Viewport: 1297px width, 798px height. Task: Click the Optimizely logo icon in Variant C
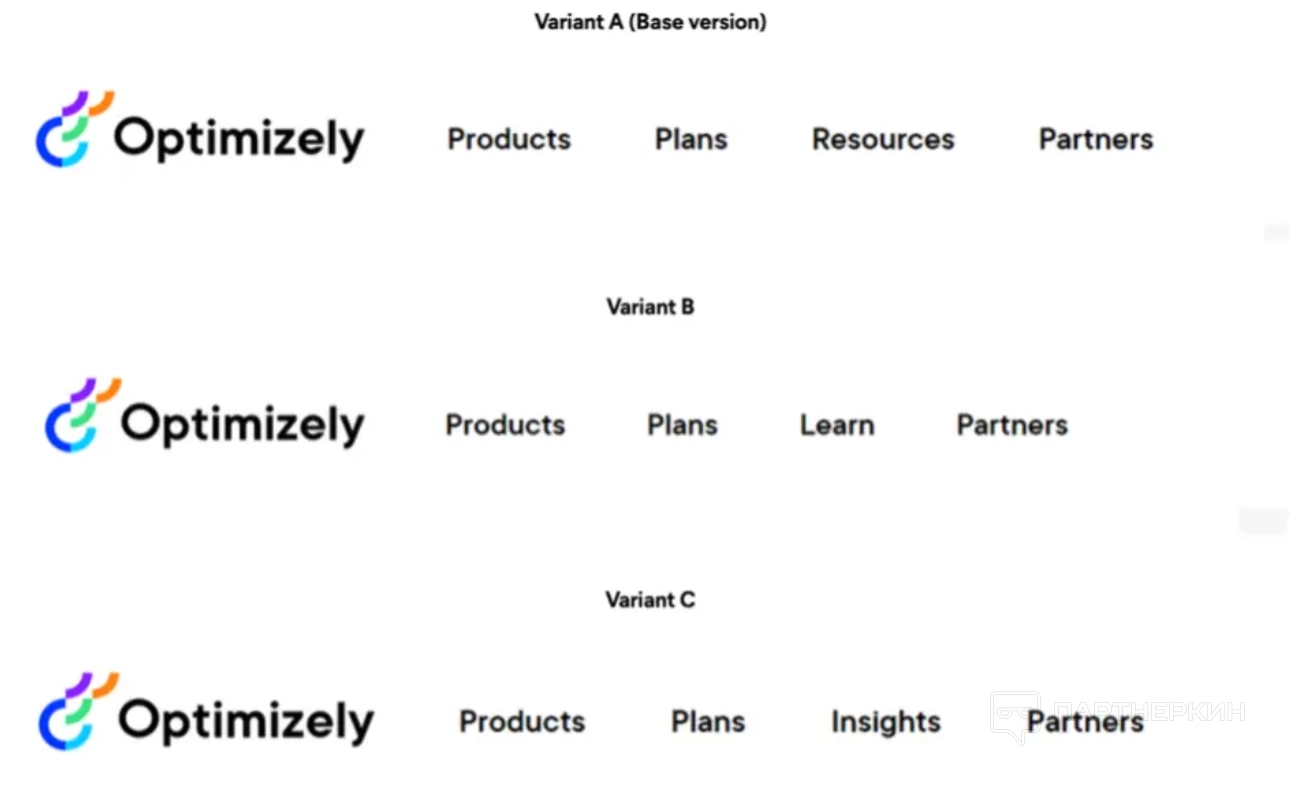pos(77,711)
